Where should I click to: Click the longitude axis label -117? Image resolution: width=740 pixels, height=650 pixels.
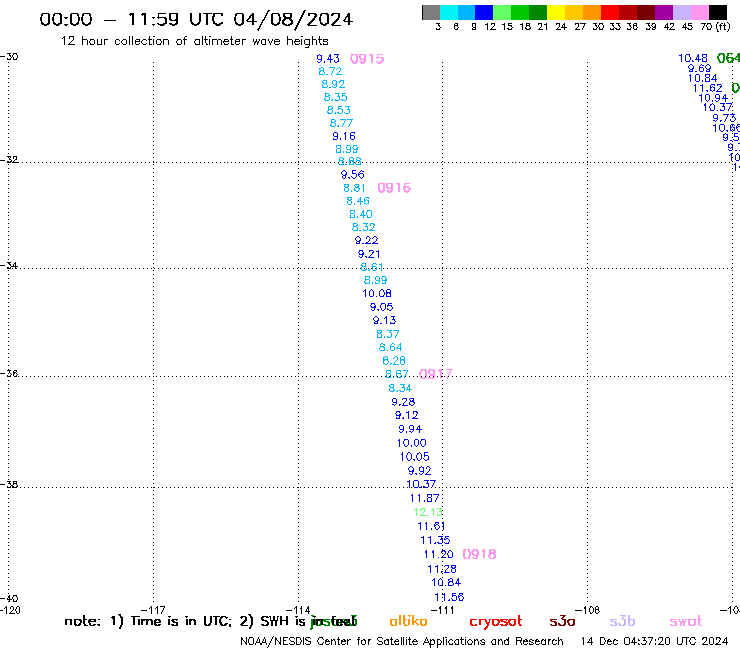coord(153,610)
